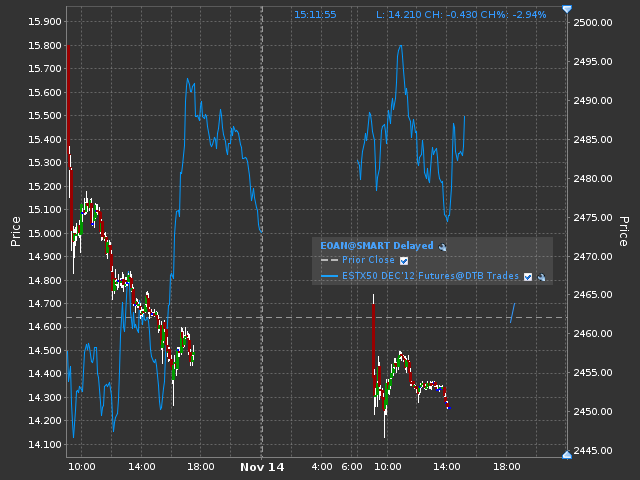This screenshot has width=640, height=480.
Task: Click the lower triangle handle near 2445.00
Action: point(567,455)
